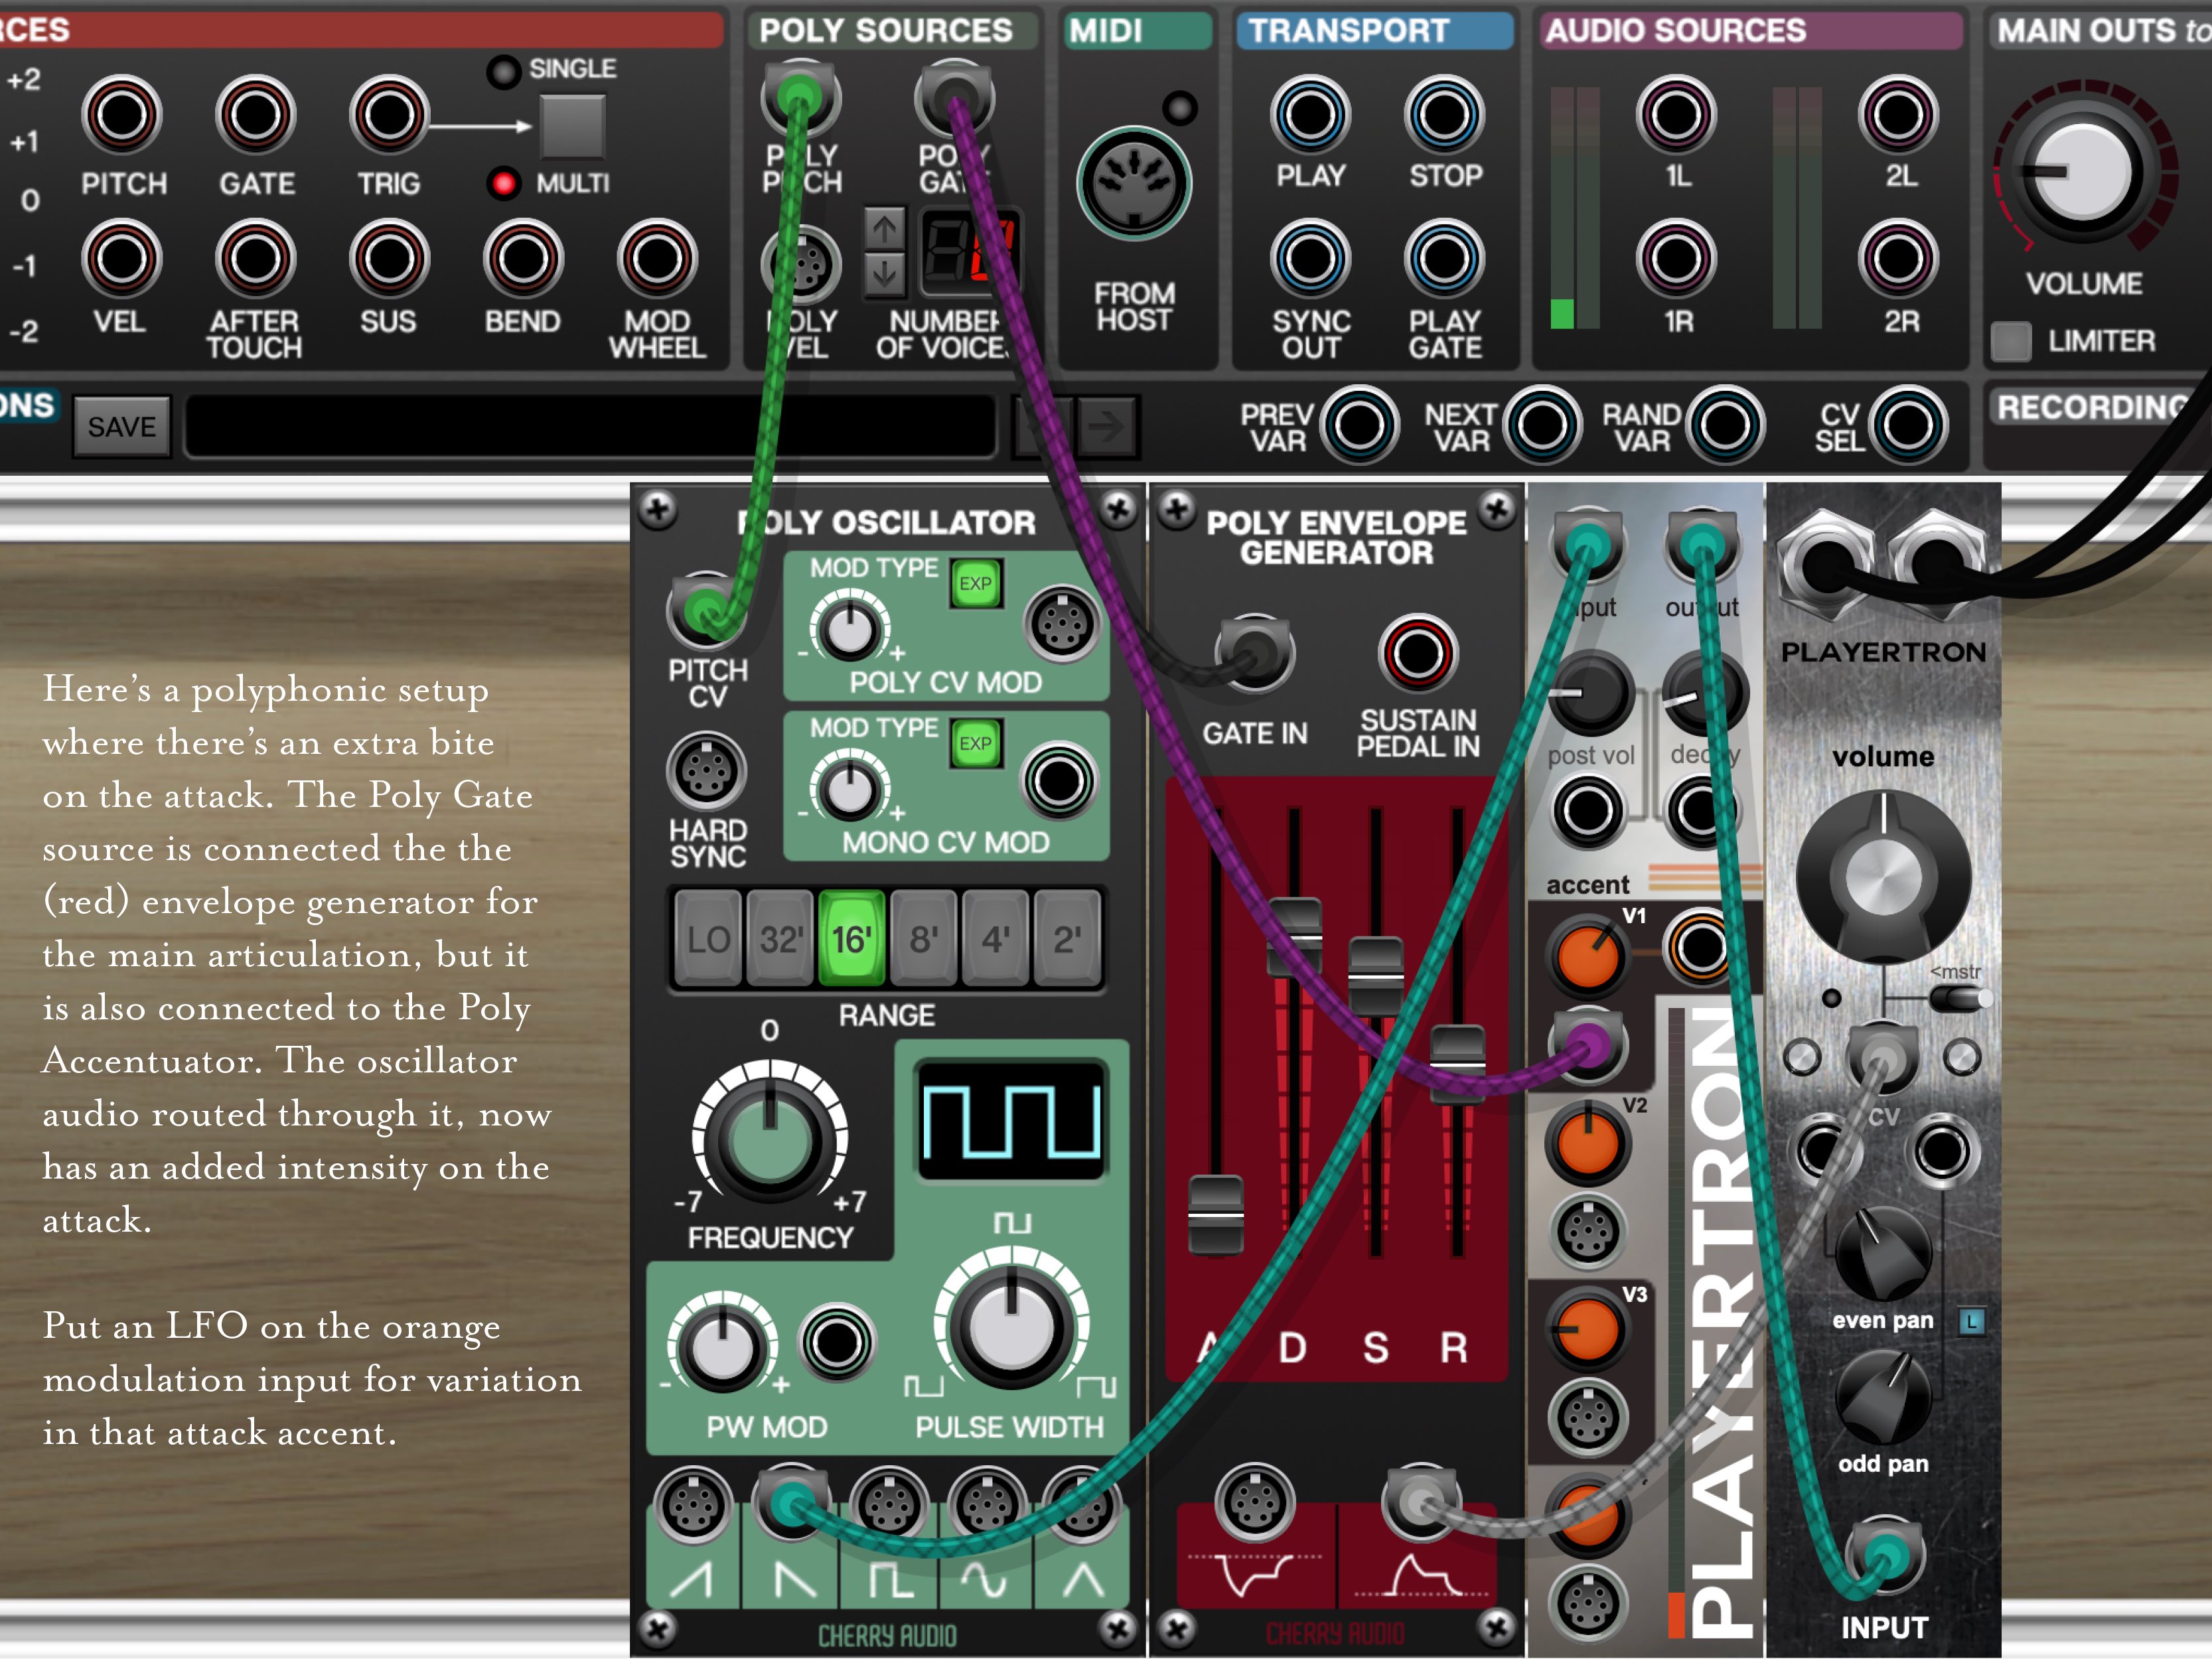Click the Transport PLAY jack
Screen dimensions: 2212x1659
pyautogui.click(x=1310, y=115)
